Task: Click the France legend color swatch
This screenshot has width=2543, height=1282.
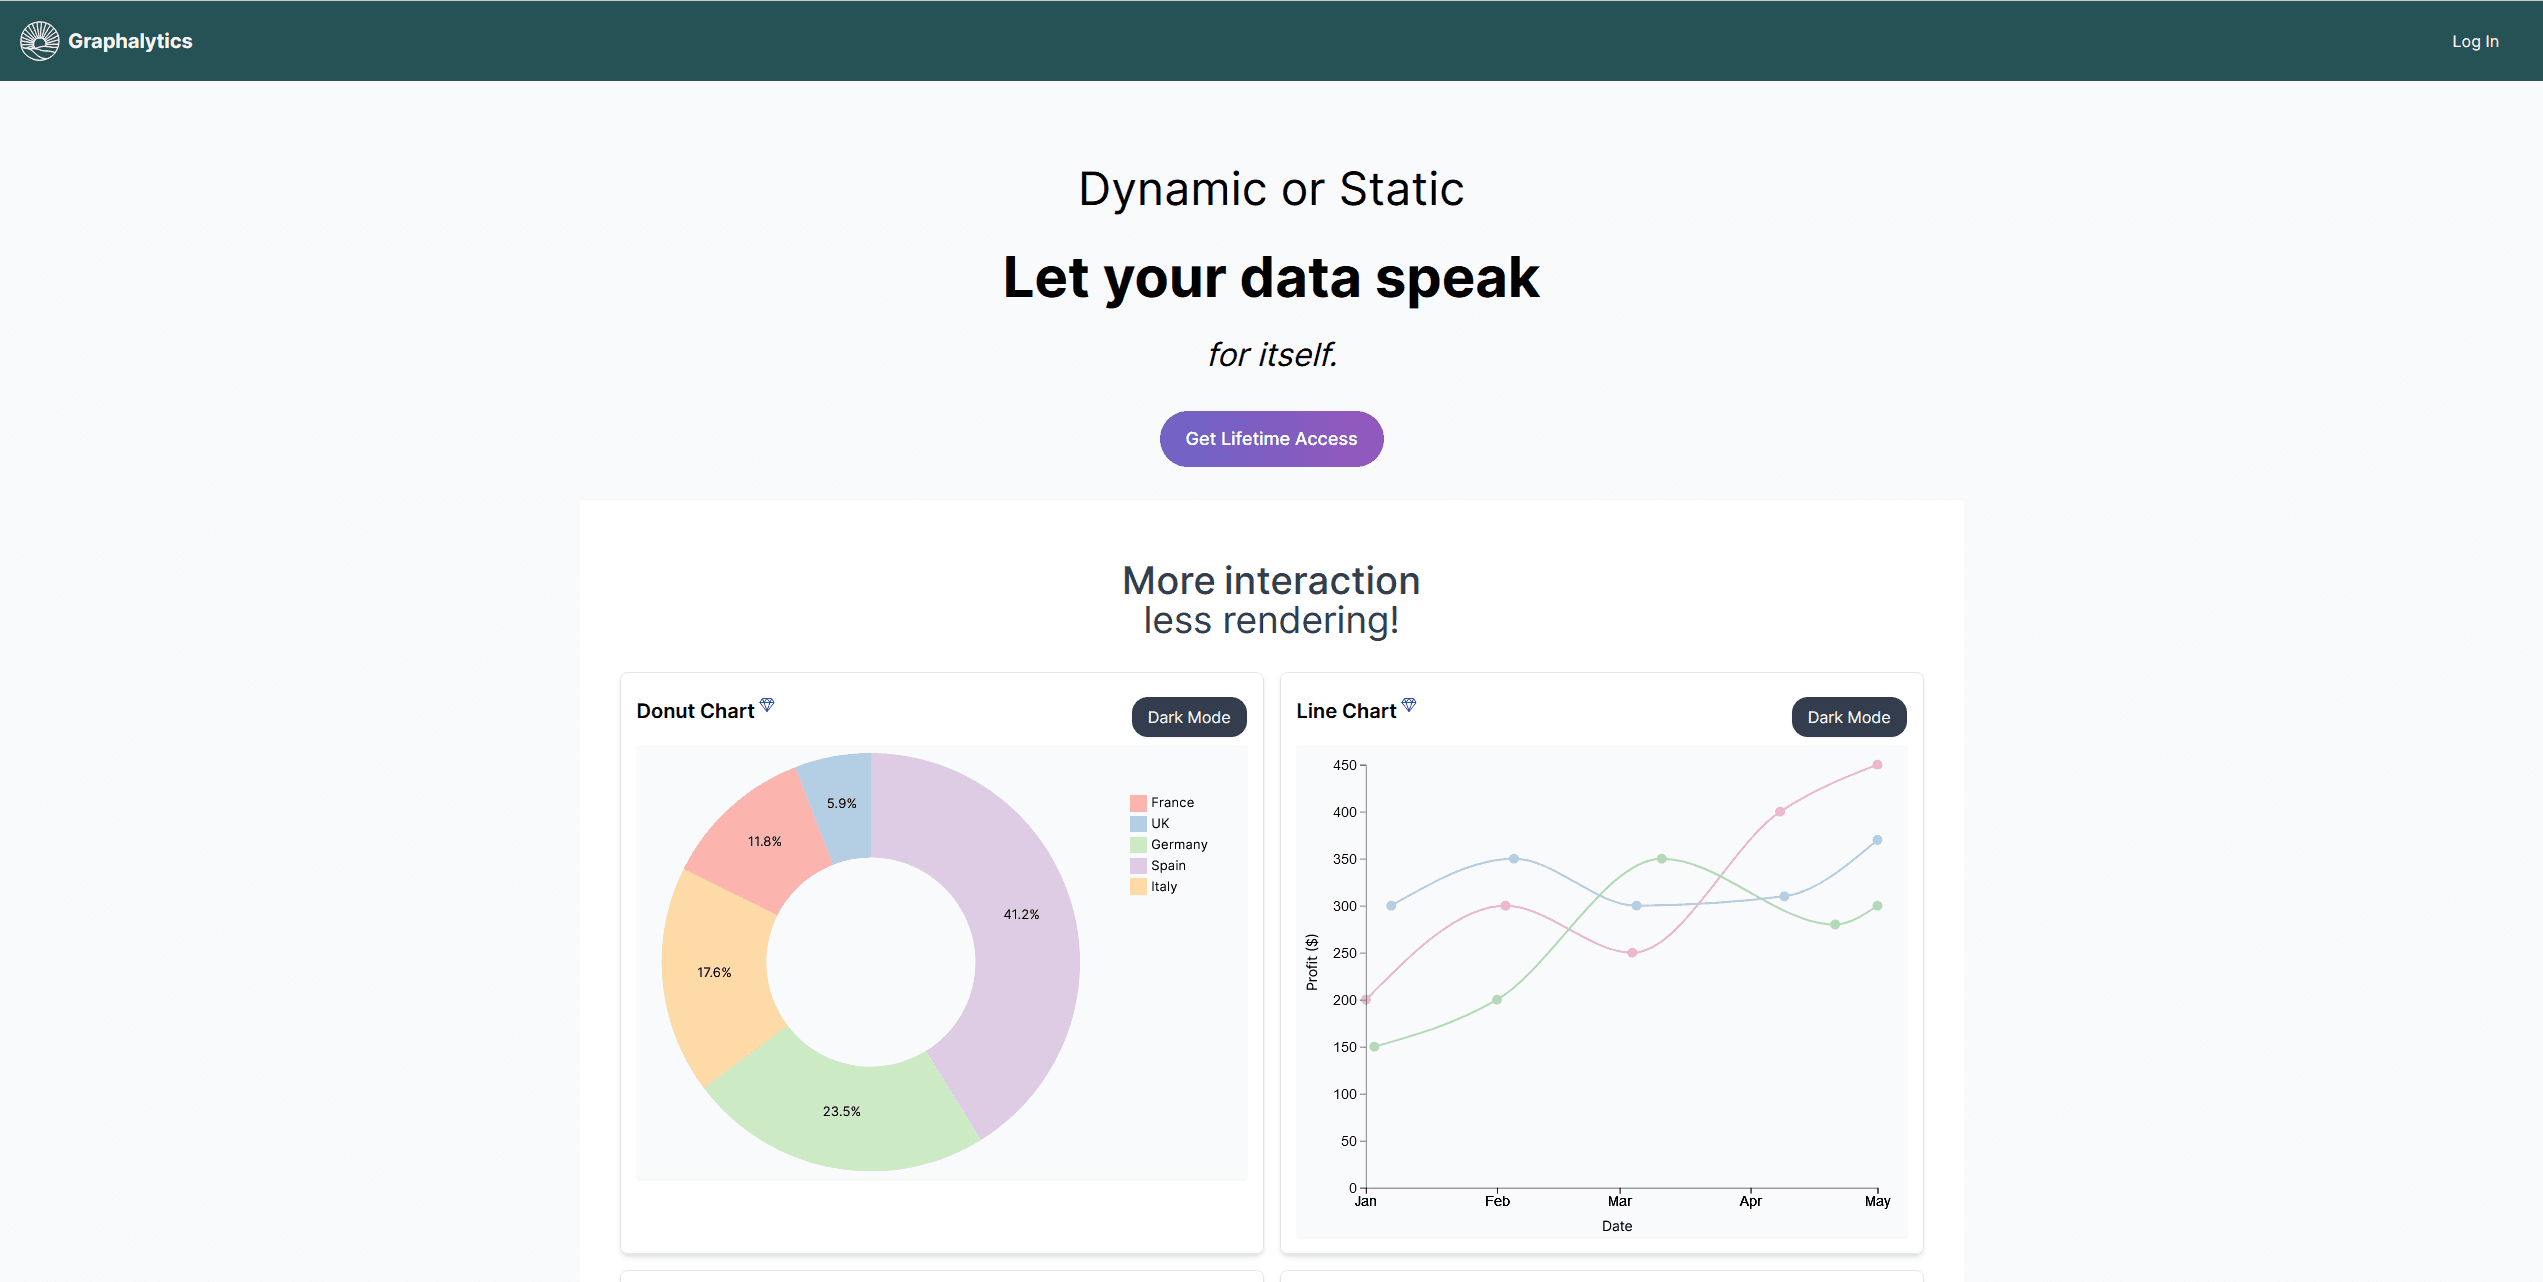Action: click(1138, 803)
